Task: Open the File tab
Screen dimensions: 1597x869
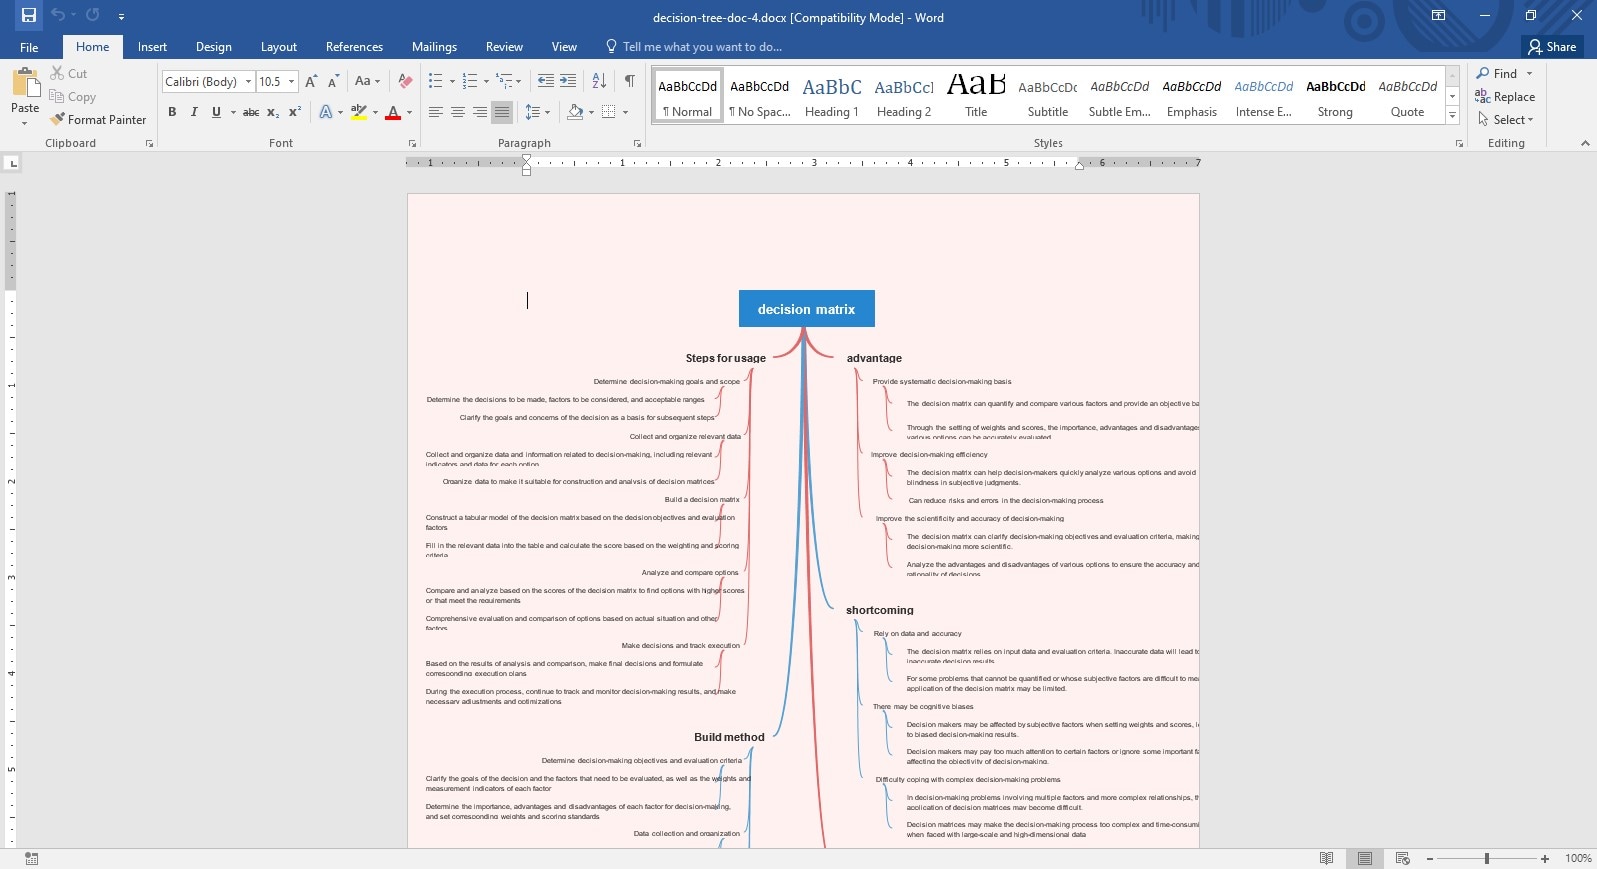Action: pos(29,47)
